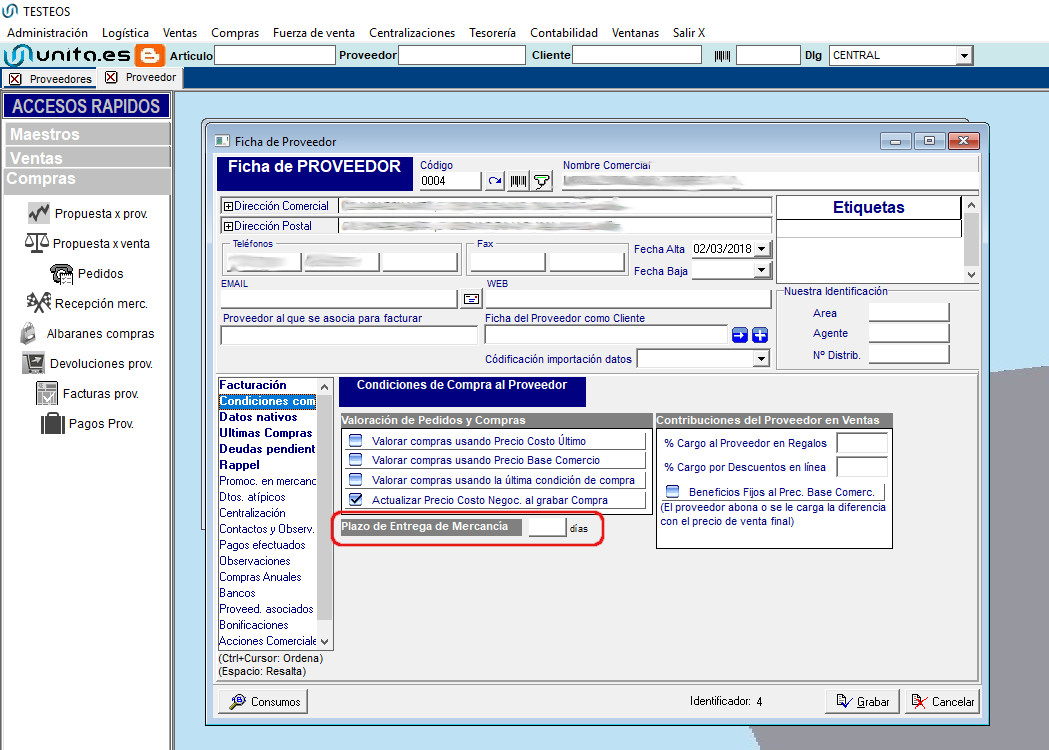Select Observaciones in section list
This screenshot has width=1049, height=750.
[255, 561]
